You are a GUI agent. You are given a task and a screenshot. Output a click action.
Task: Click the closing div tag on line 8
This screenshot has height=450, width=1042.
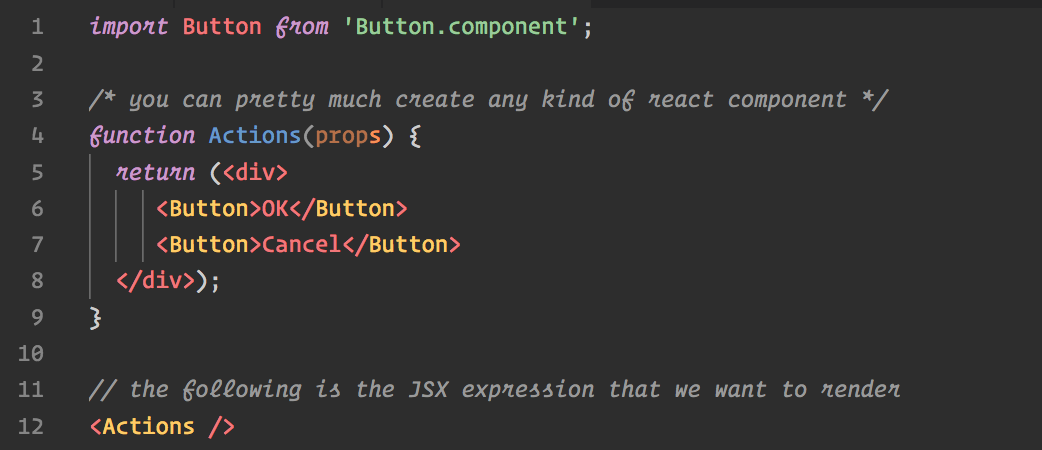click(156, 281)
